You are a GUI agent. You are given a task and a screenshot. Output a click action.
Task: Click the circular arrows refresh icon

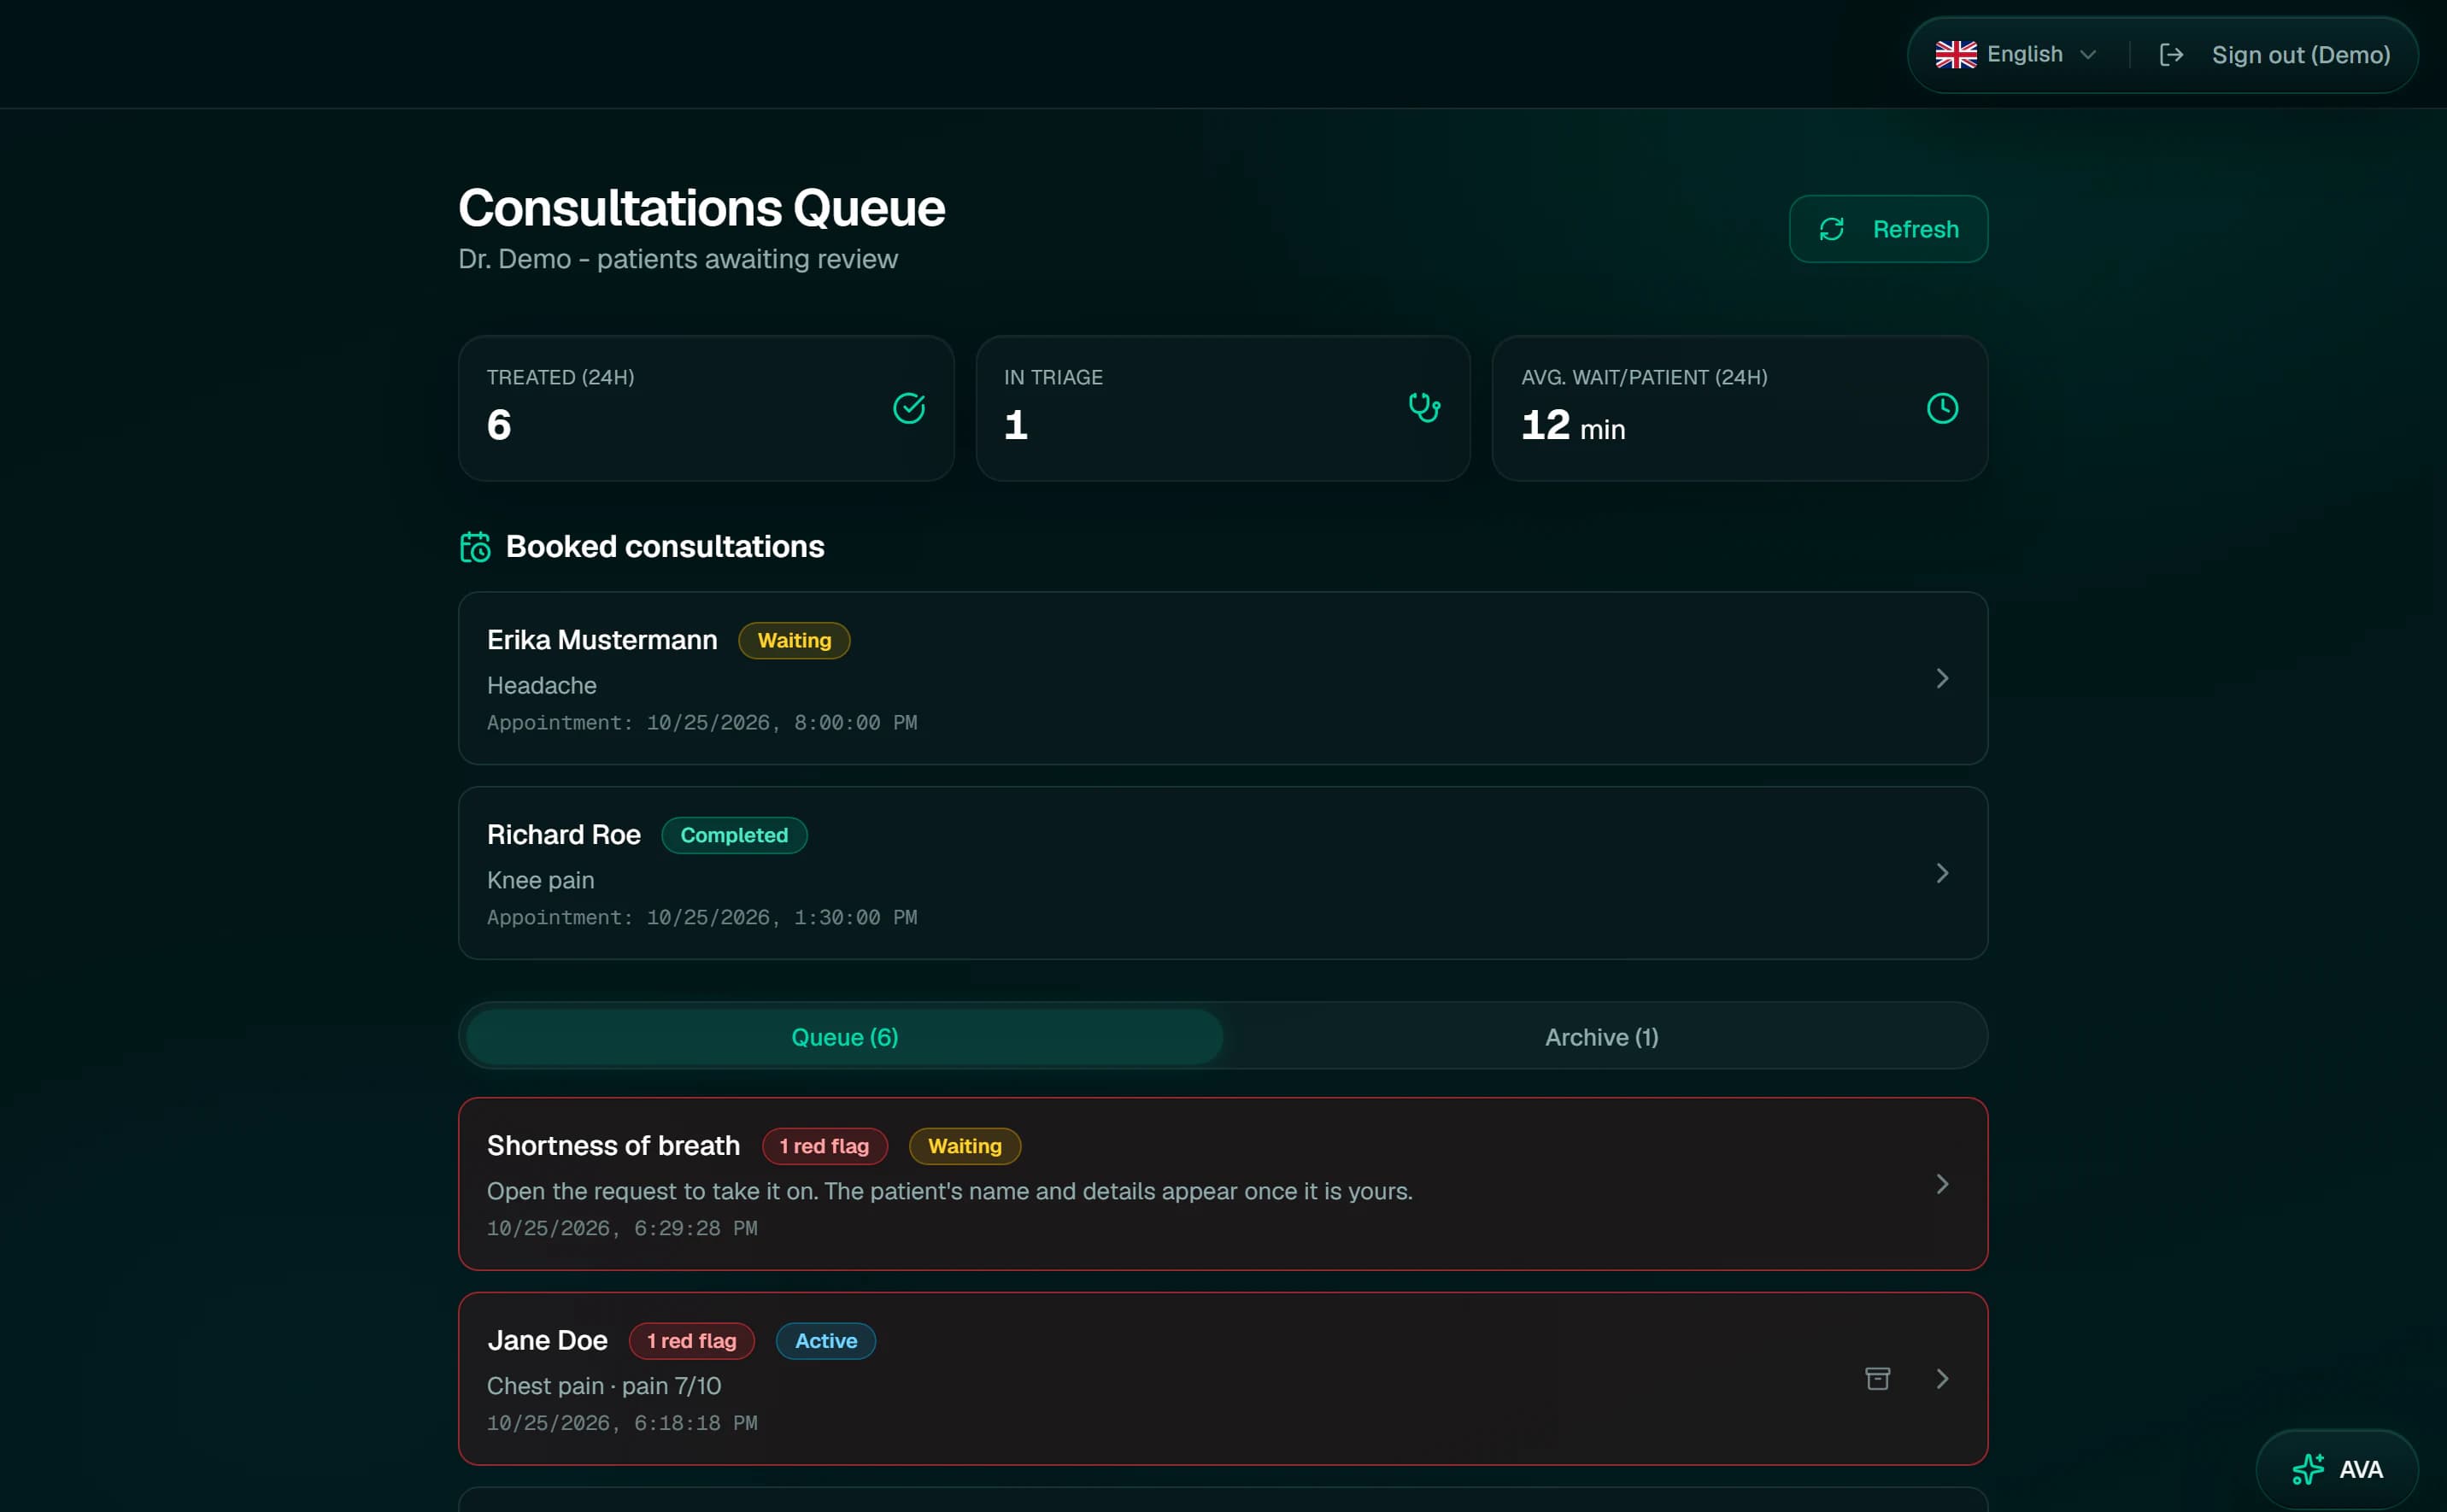pos(1831,229)
